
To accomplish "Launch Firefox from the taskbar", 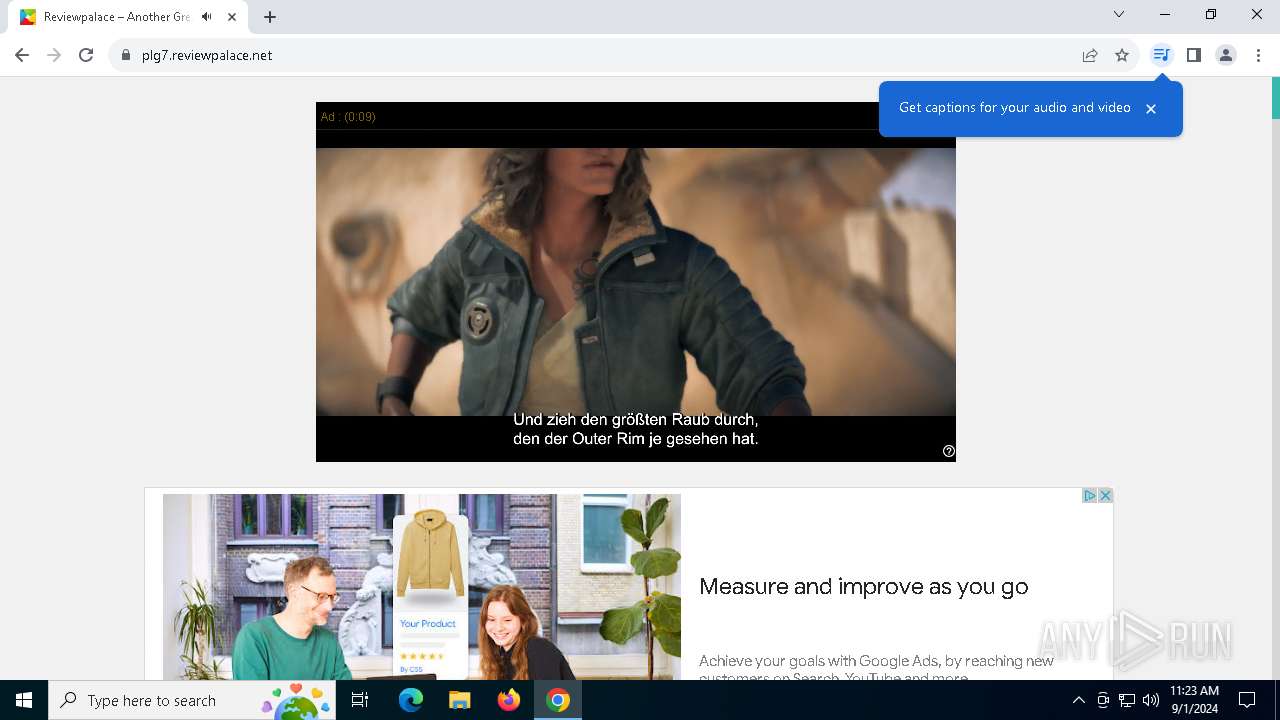I will (509, 700).
